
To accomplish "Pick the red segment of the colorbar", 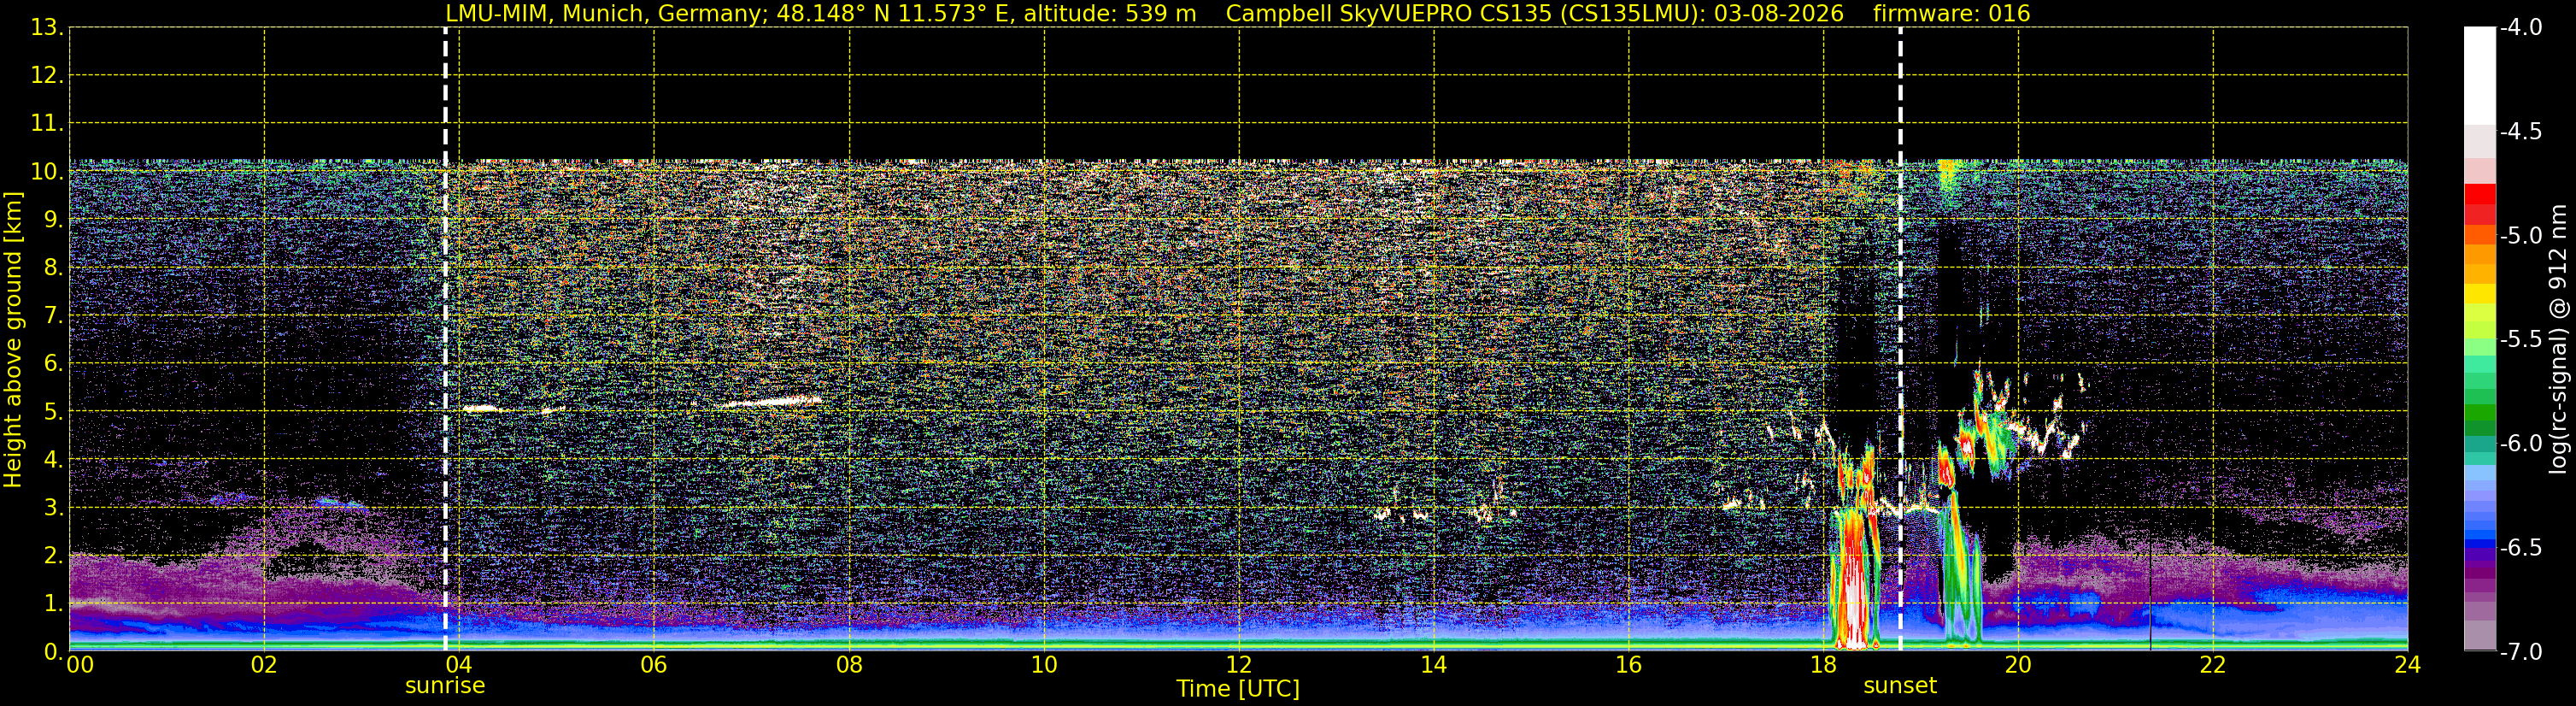I will click(x=2479, y=194).
